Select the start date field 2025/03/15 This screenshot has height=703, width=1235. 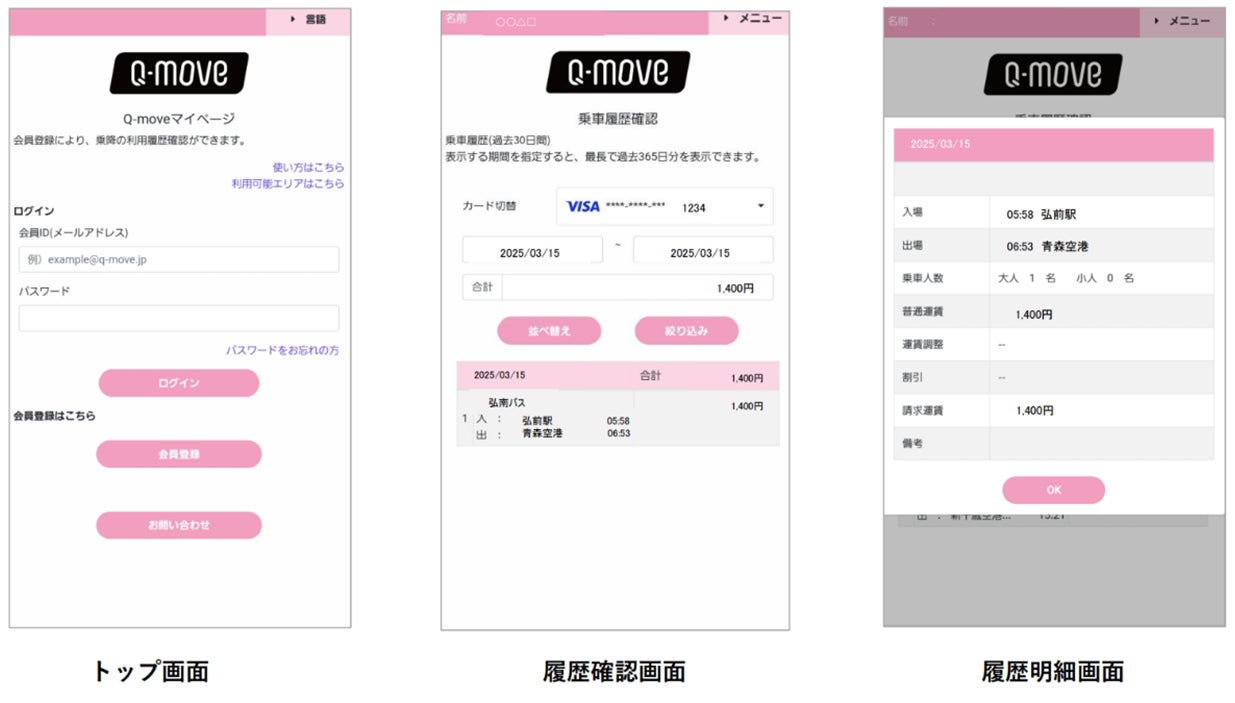532,251
